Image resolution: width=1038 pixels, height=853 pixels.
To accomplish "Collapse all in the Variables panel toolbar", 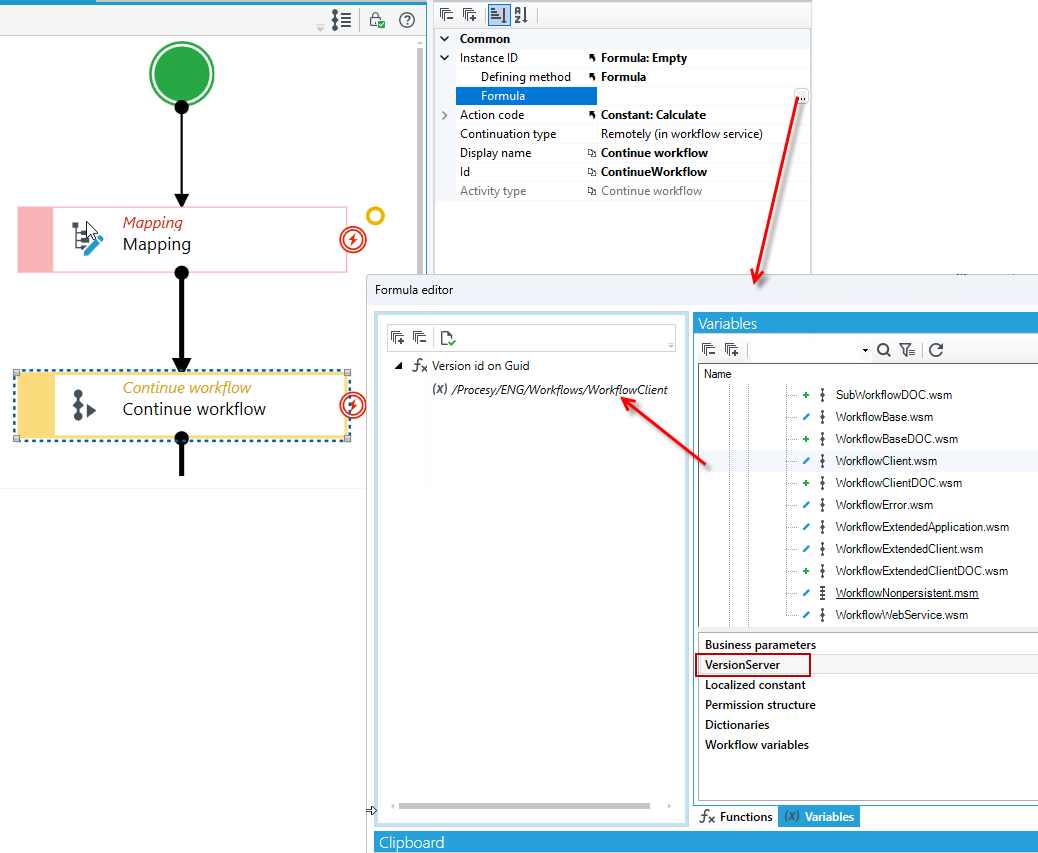I will (708, 349).
